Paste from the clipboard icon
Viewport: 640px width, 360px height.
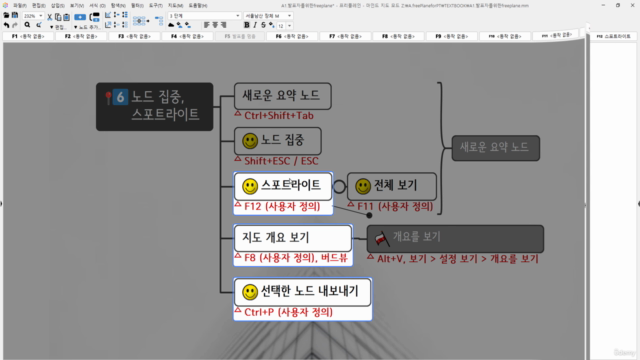66,17
